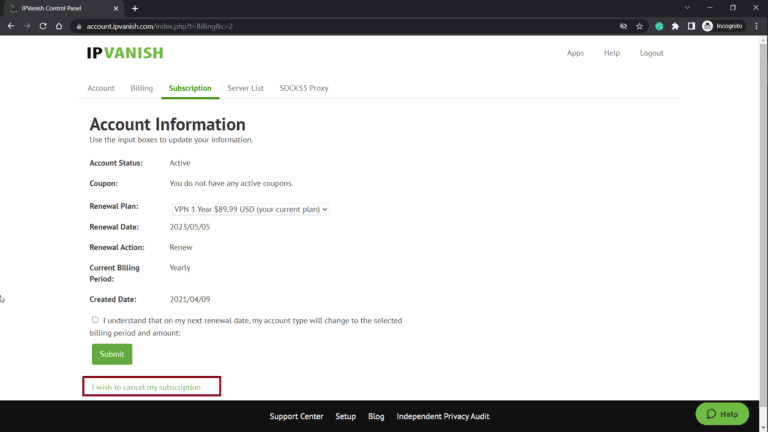Open Independent Privacy Audit footer link
768x432 pixels.
pos(443,416)
